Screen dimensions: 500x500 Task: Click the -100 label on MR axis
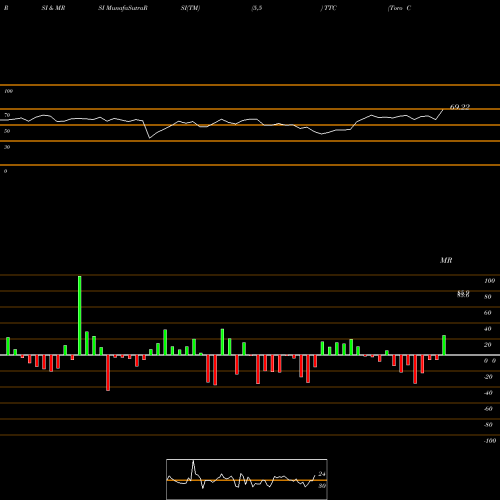490,441
